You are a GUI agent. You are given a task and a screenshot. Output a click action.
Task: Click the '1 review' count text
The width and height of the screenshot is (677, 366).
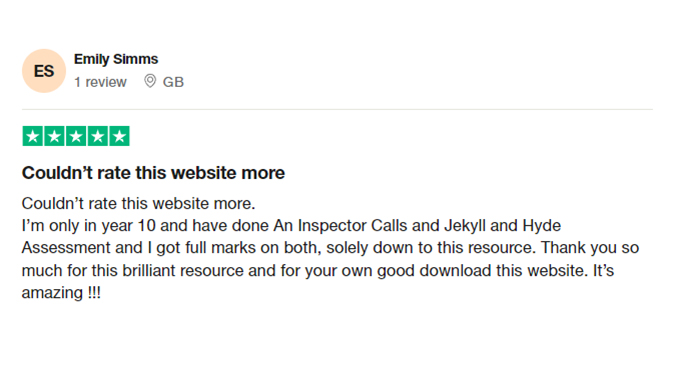[x=100, y=82]
